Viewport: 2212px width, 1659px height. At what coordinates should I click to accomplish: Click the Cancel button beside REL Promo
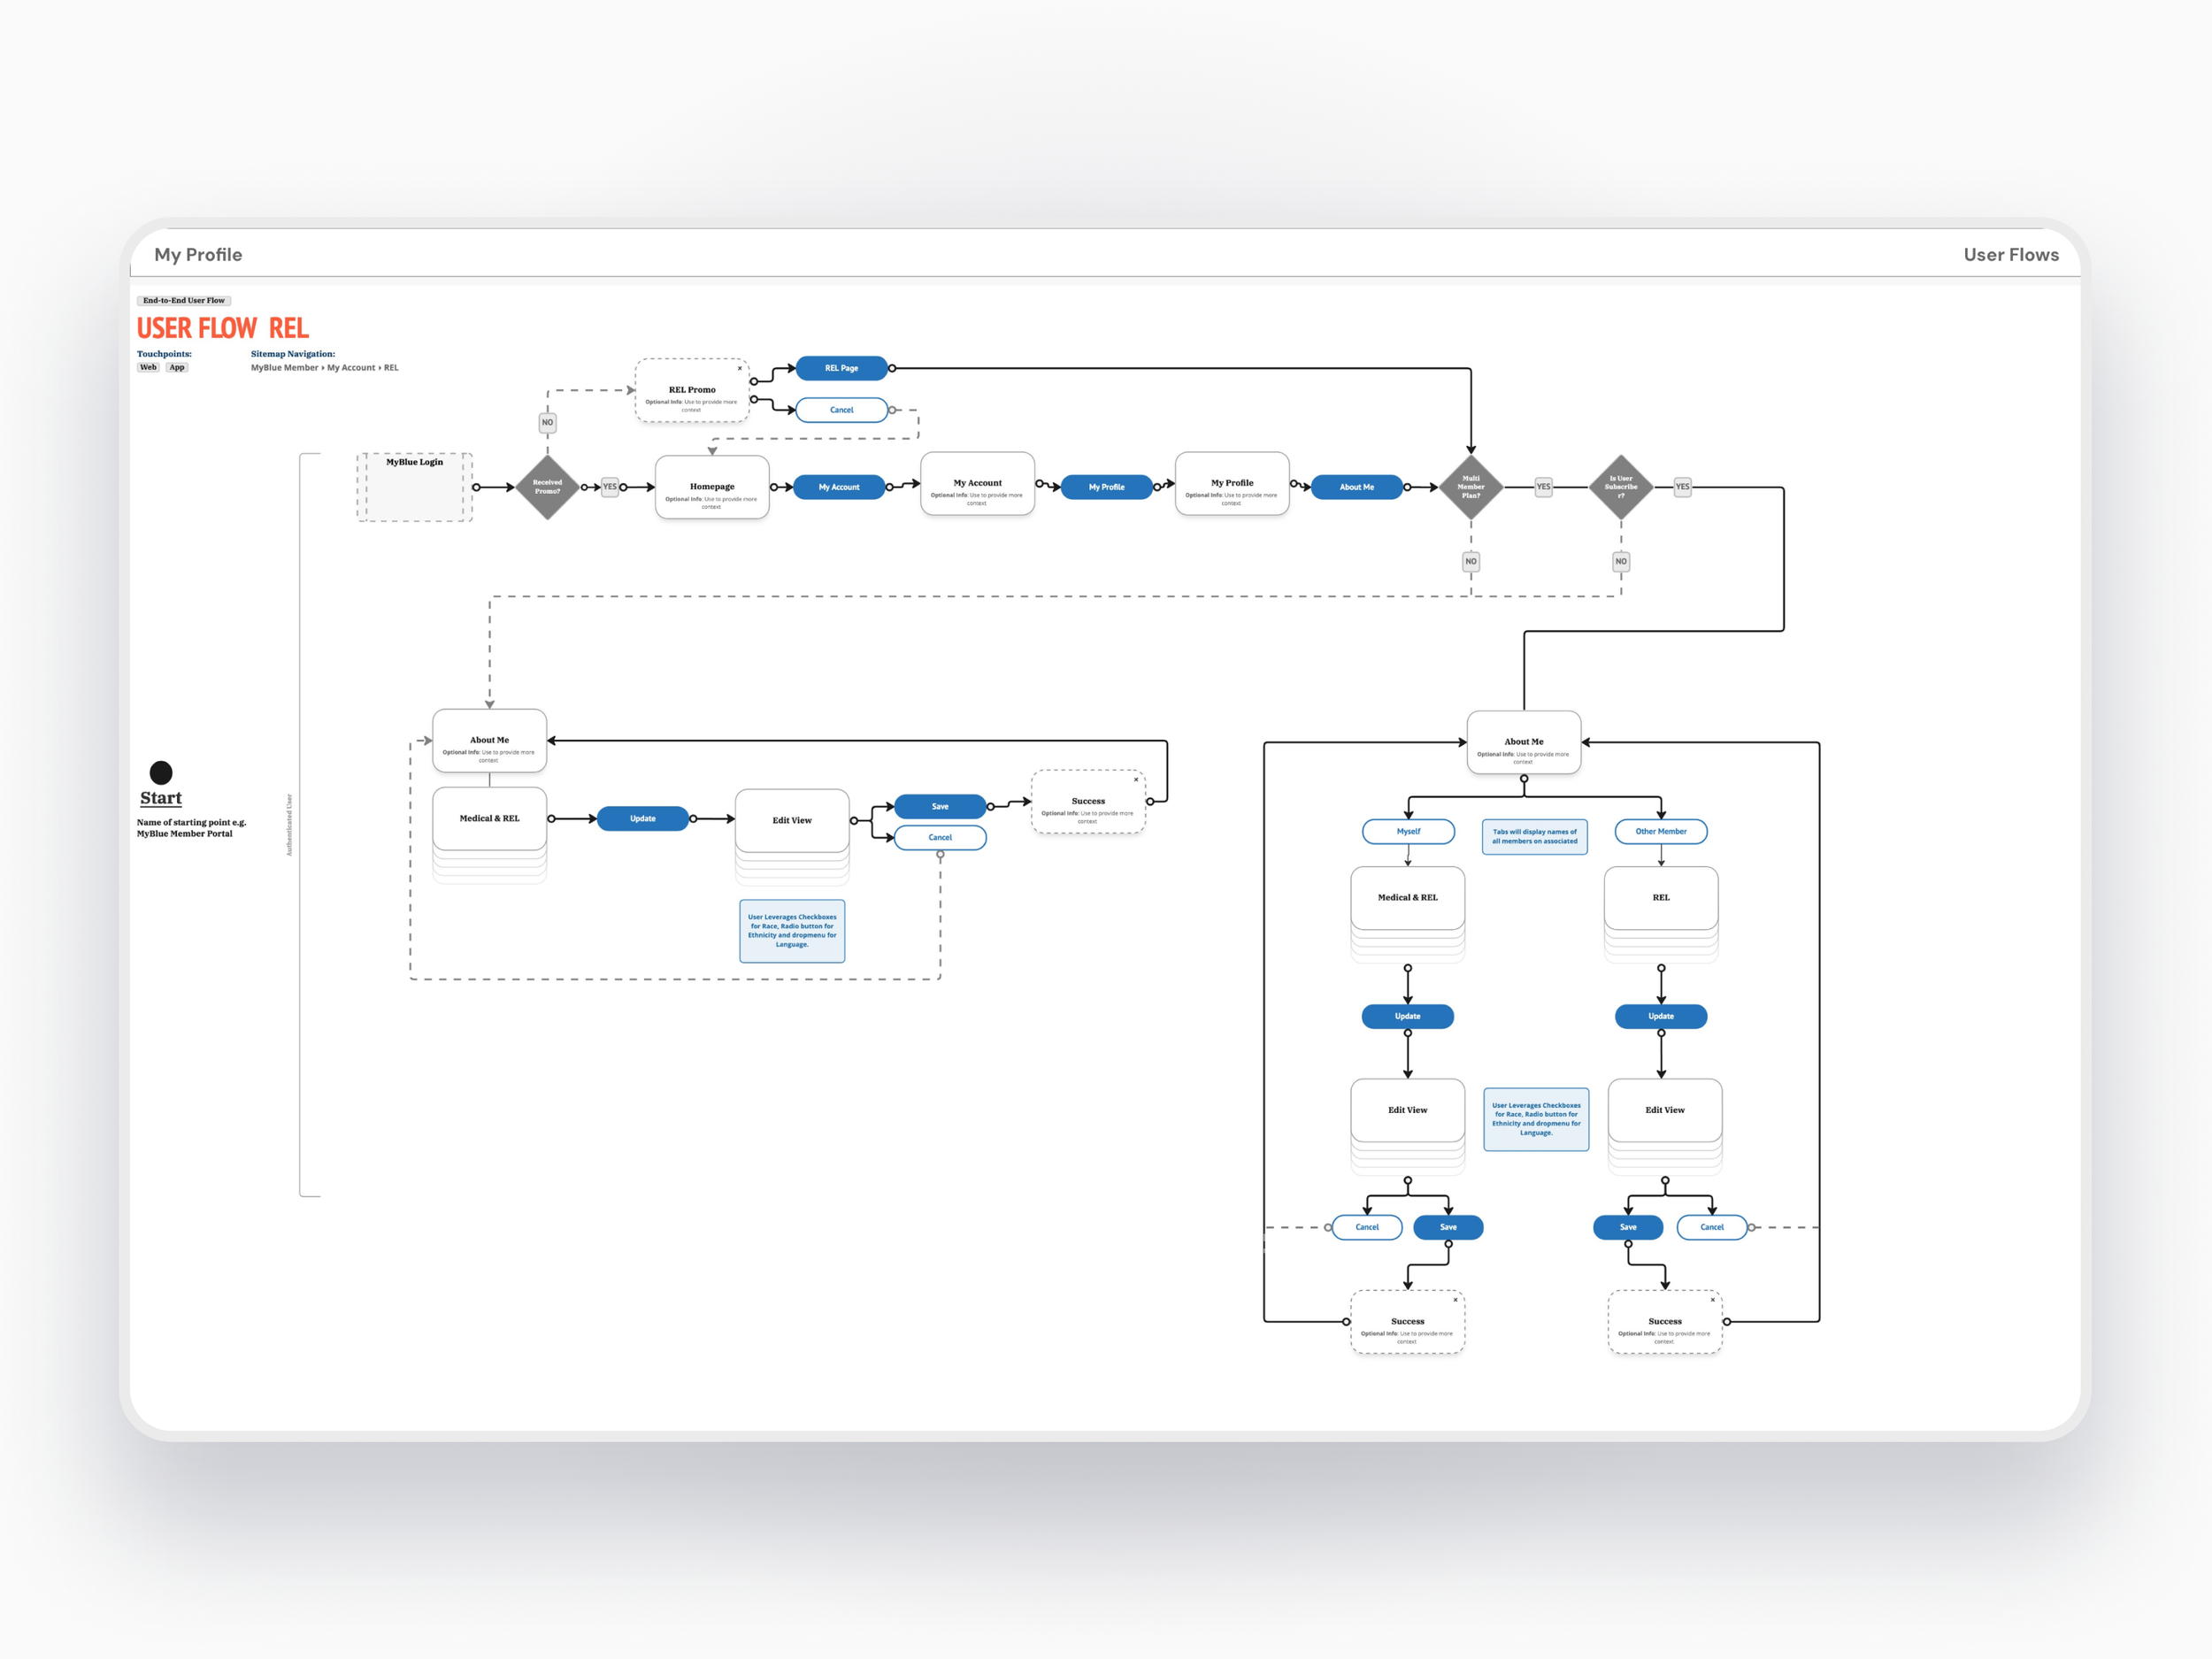[x=841, y=410]
